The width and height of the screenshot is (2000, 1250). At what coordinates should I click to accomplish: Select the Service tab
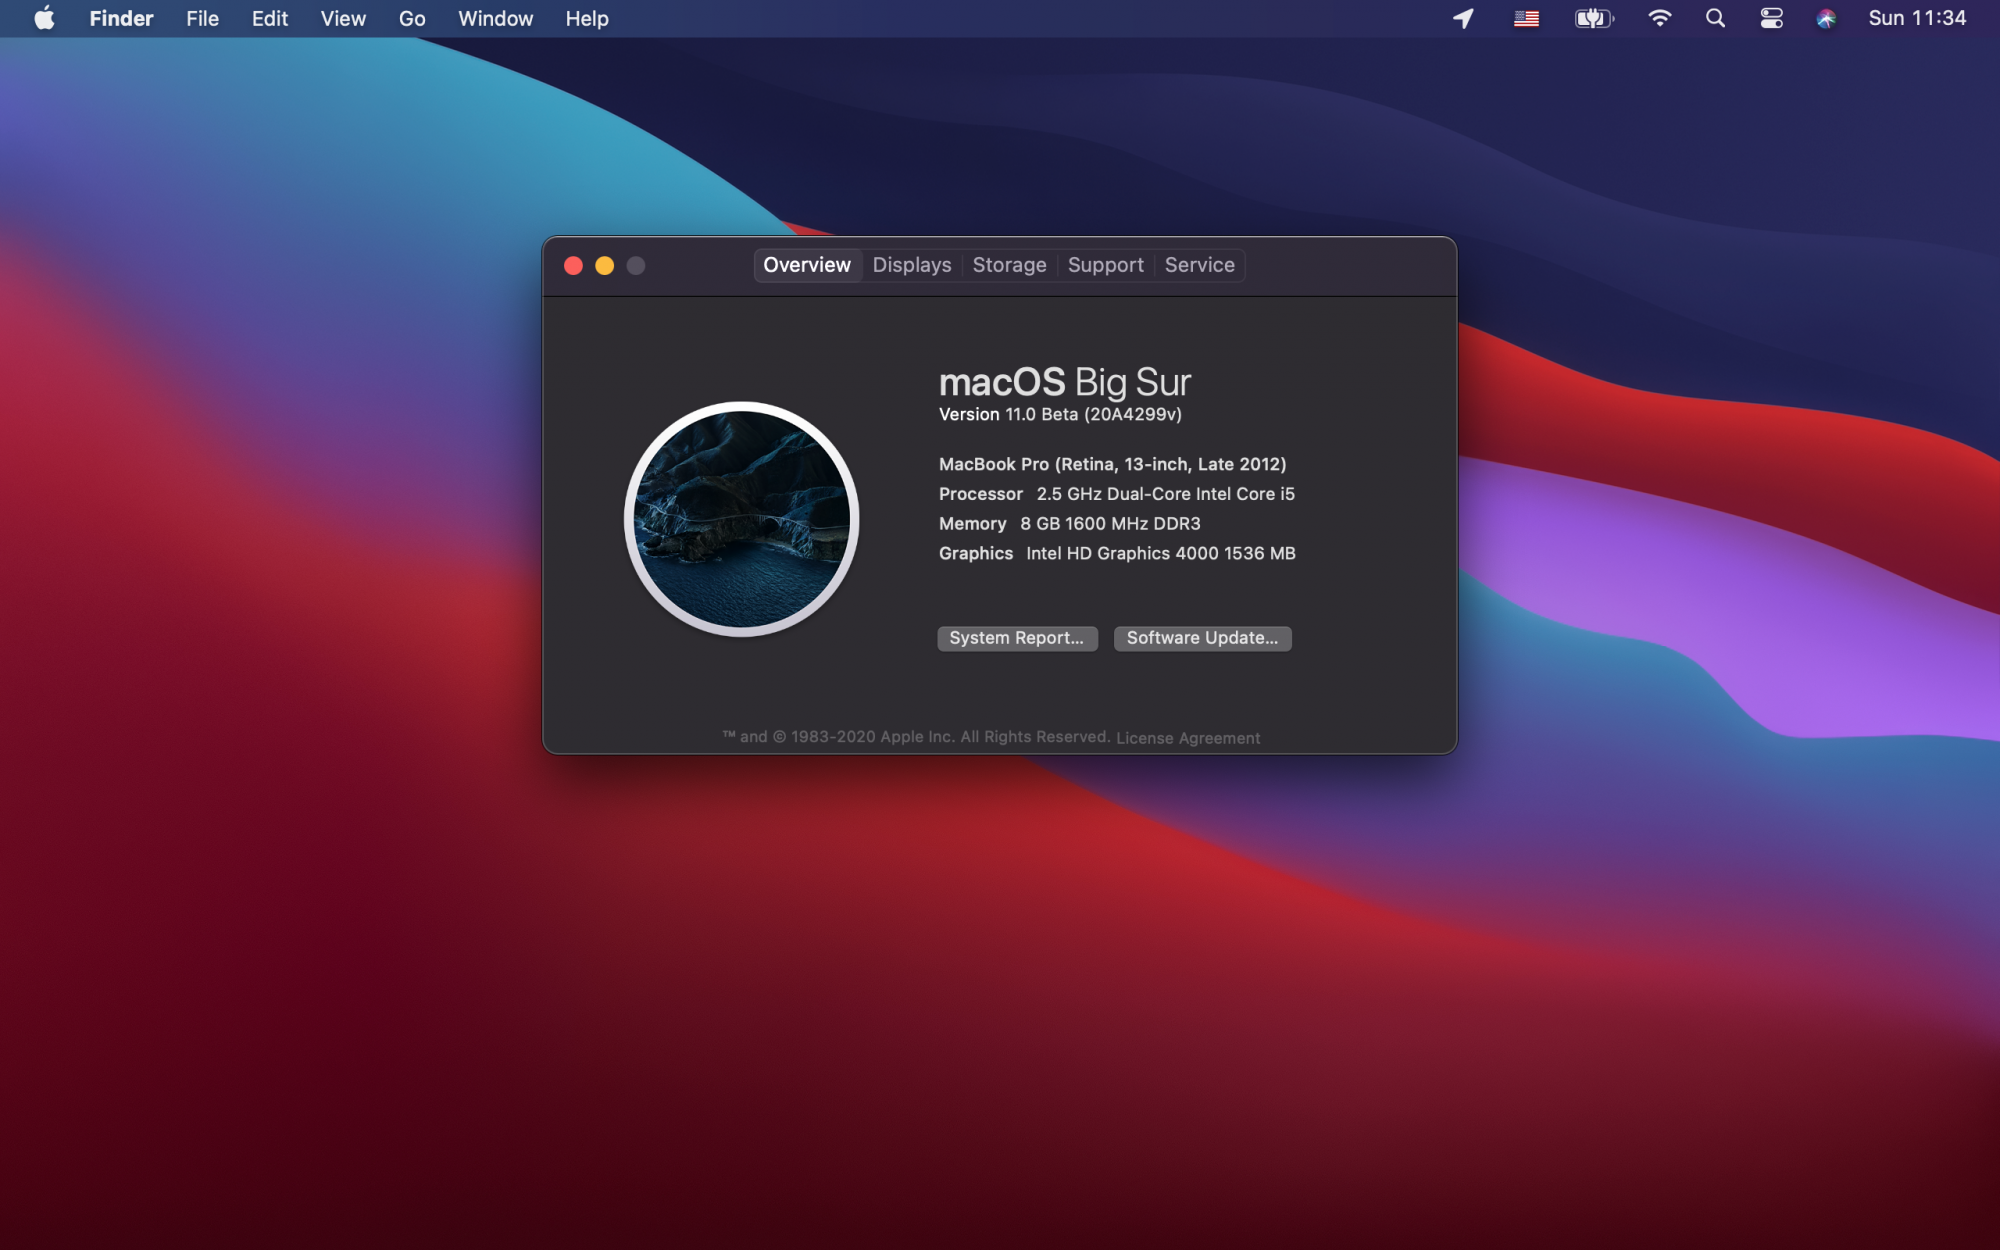coord(1199,265)
